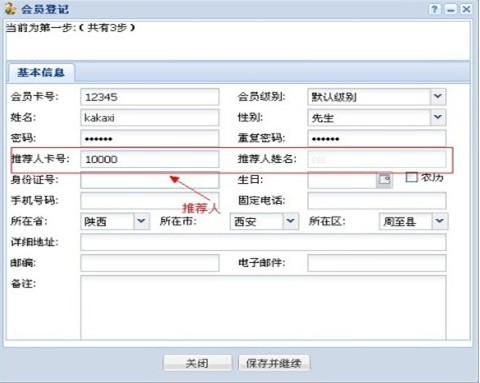Click the 陕西 province value
480x383 pixels.
[x=95, y=222]
